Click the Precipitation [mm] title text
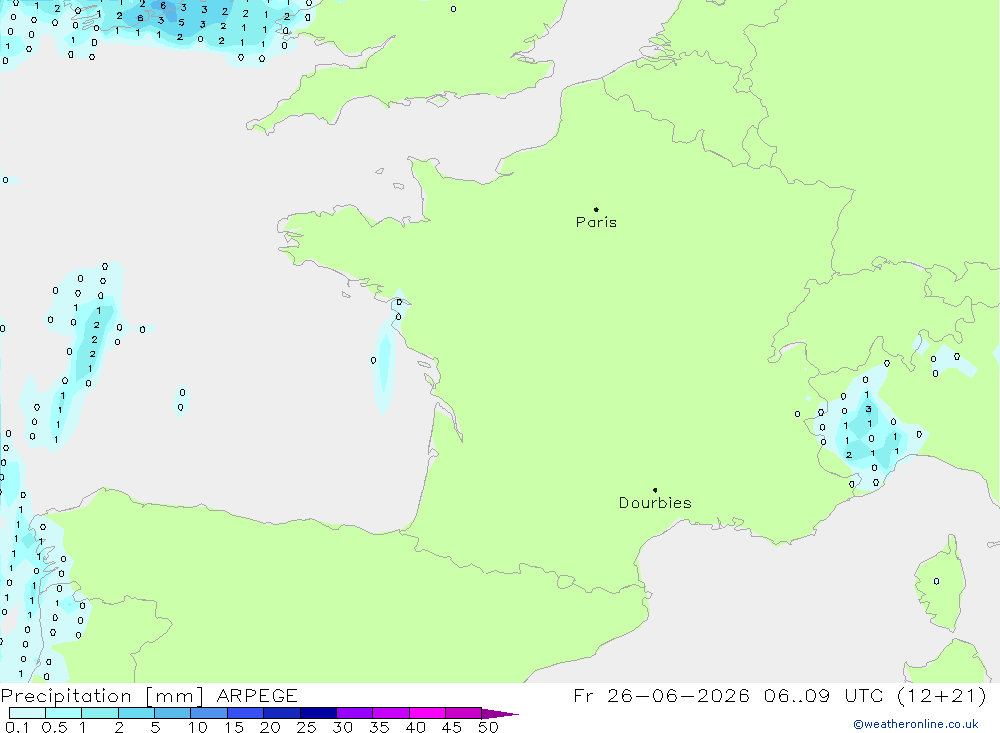The height and width of the screenshot is (733, 1000). click(x=102, y=695)
